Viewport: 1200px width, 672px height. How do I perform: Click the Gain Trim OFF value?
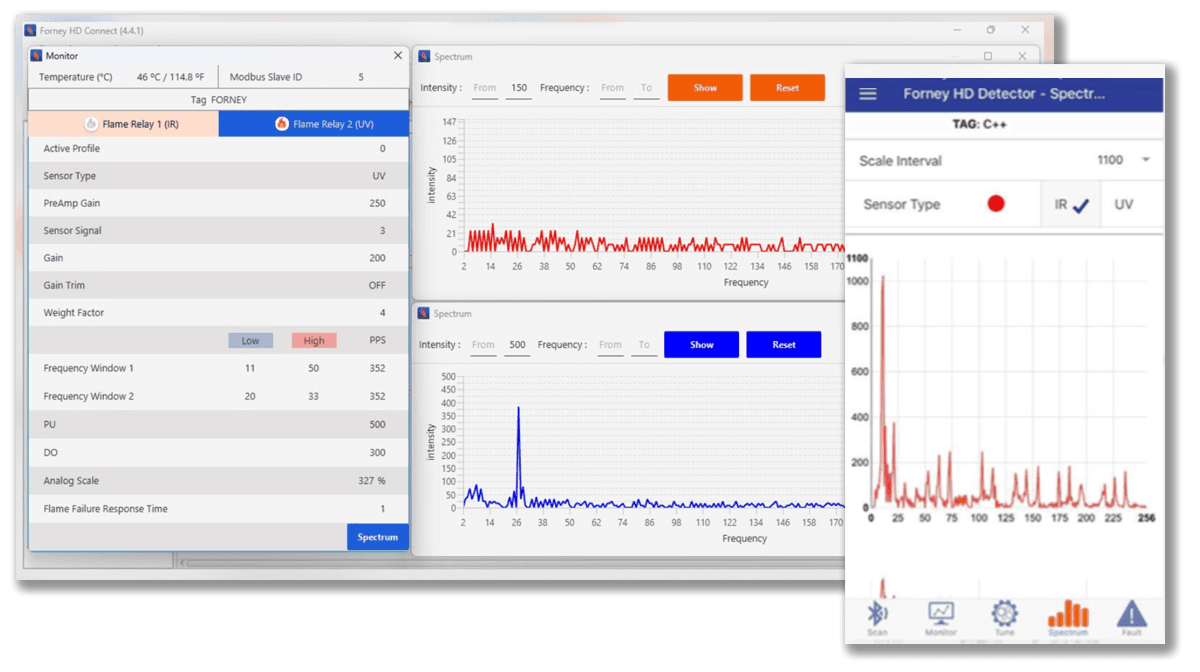coord(377,286)
